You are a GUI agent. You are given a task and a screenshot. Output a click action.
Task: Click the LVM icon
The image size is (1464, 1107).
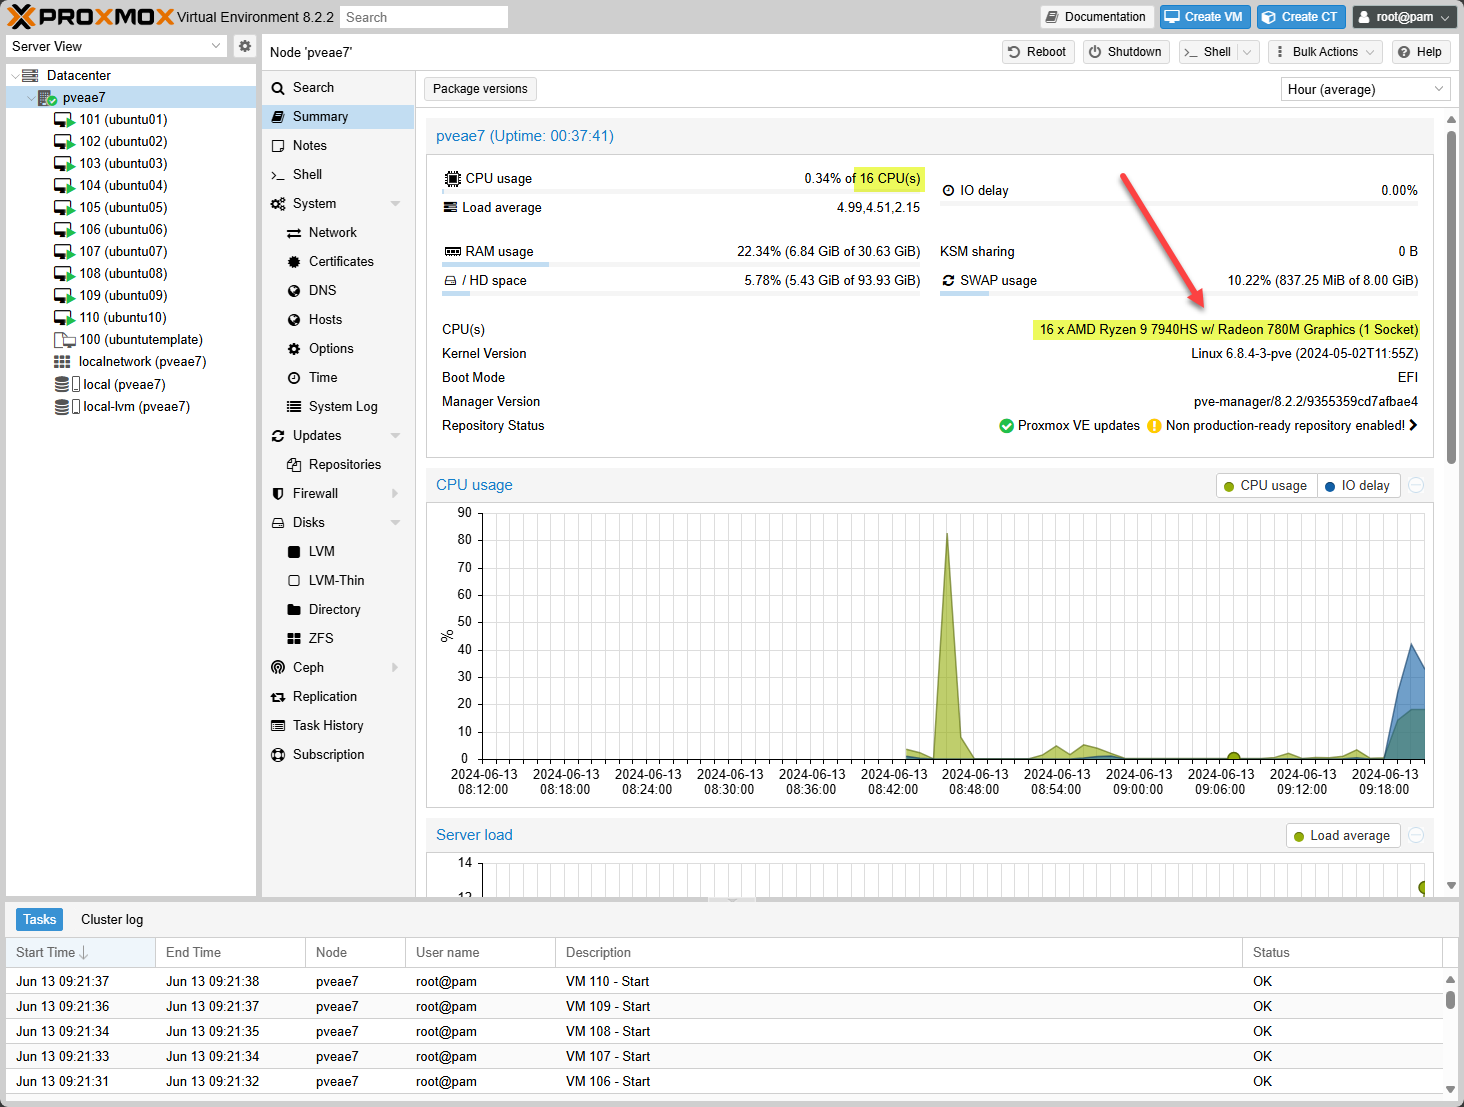[x=294, y=552]
